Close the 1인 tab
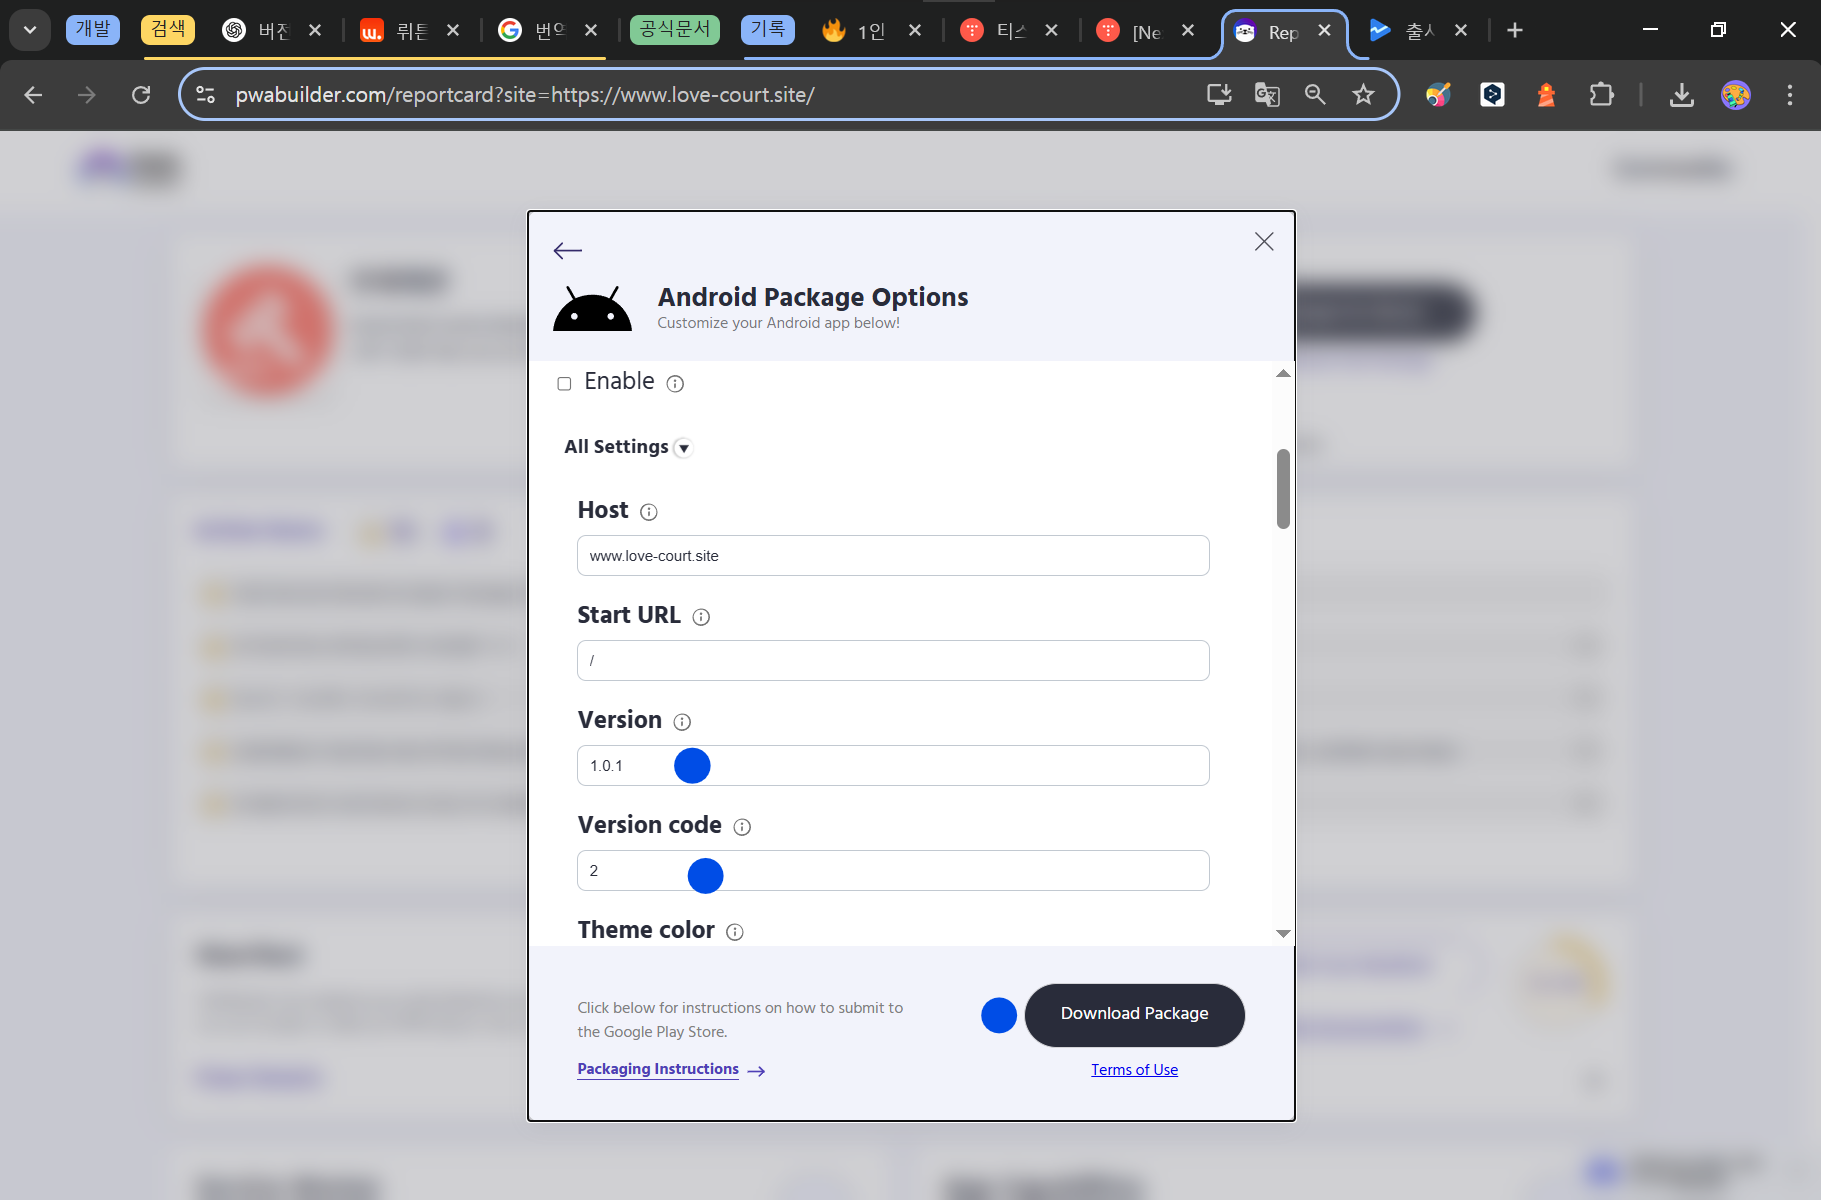The image size is (1821, 1200). (915, 31)
